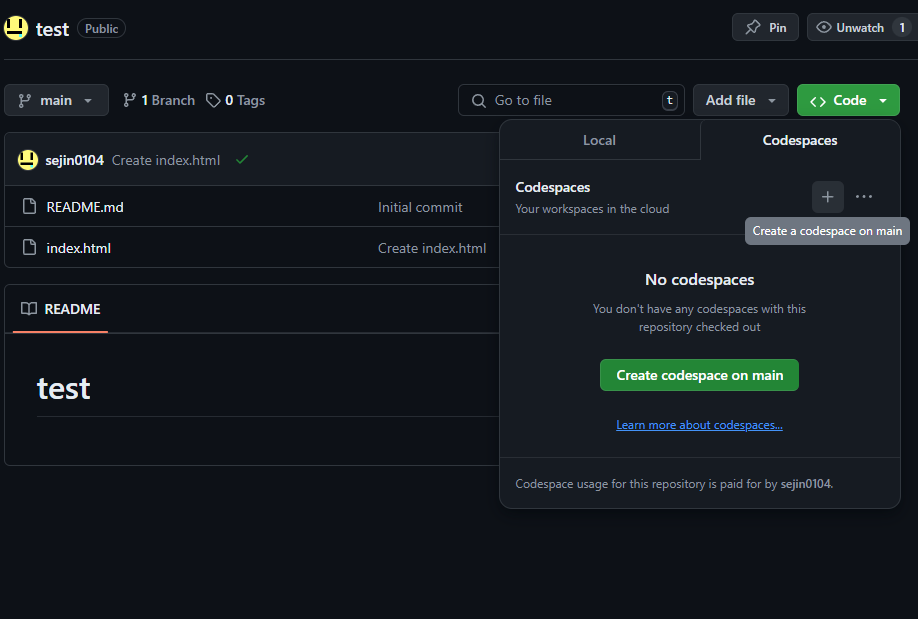Open the 0 Tags link
Image resolution: width=918 pixels, height=619 pixels.
pyautogui.click(x=236, y=100)
